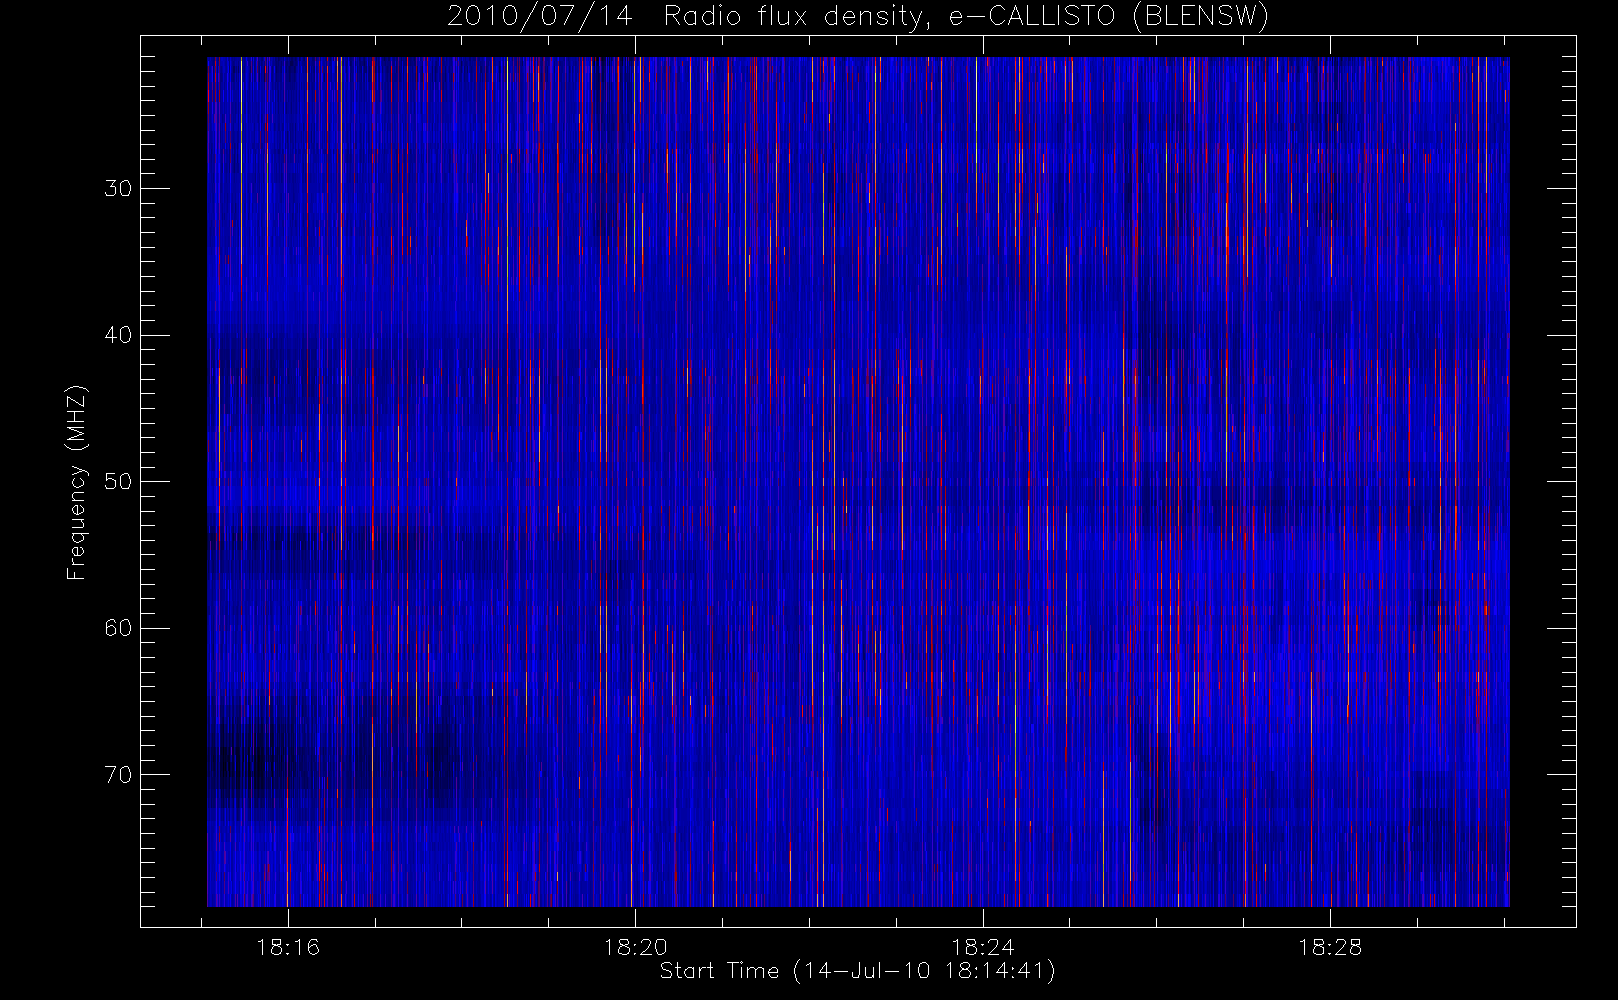Click the 50 frequency tick label
Screen dimensions: 1618x1000
(x=118, y=481)
